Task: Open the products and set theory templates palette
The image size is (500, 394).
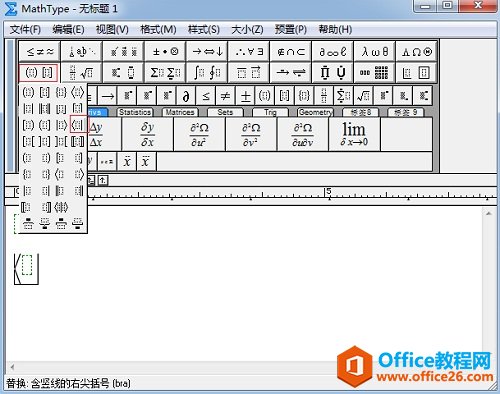Action: point(332,72)
